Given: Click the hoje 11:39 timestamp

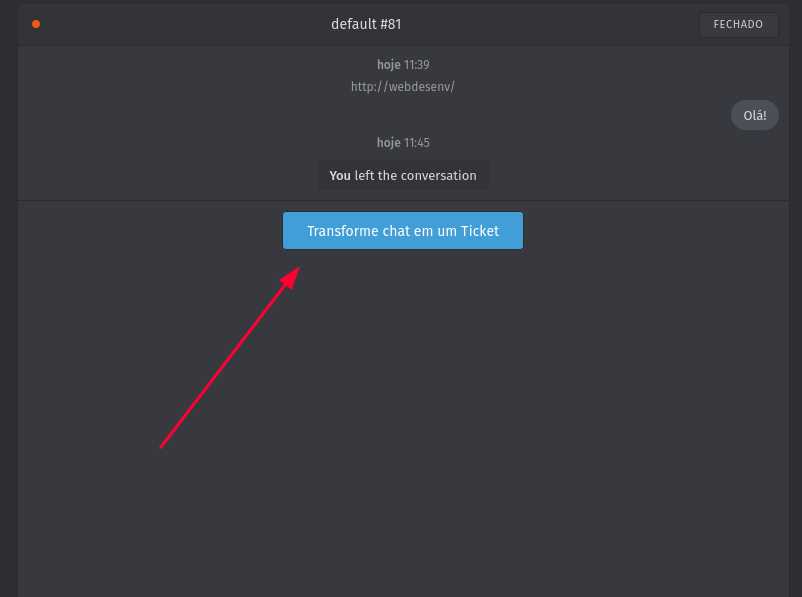Looking at the screenshot, I should 403,65.
